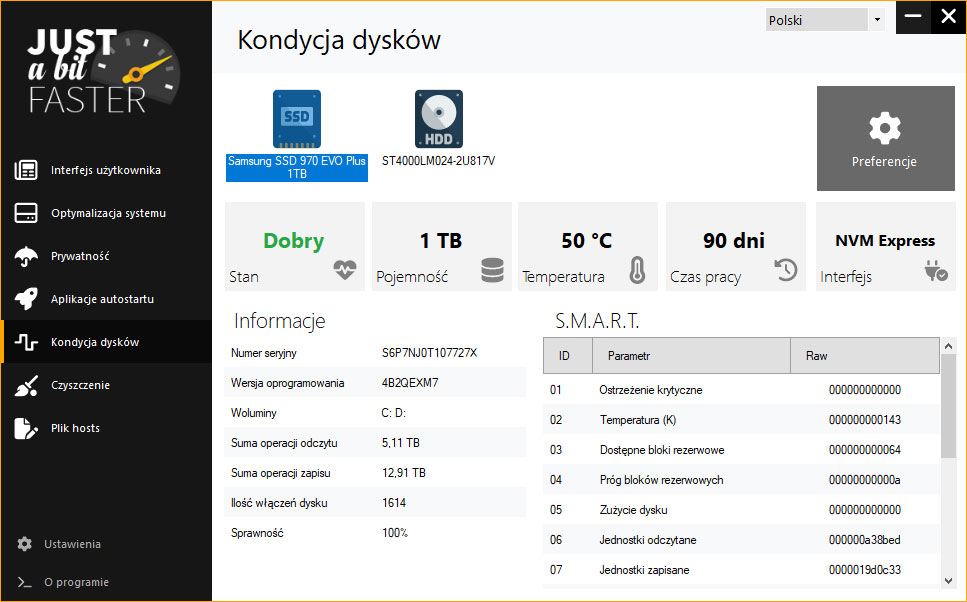Click the Plik hosts file icon
The width and height of the screenshot is (967, 602).
[26, 428]
